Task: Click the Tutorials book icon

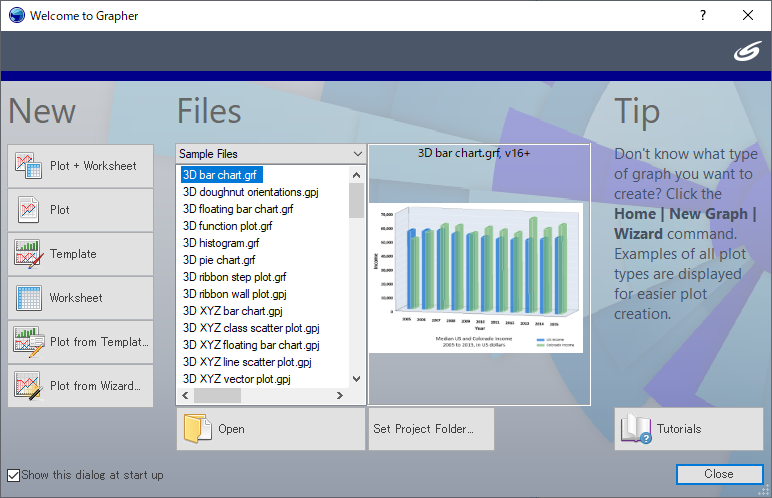Action: tap(636, 429)
